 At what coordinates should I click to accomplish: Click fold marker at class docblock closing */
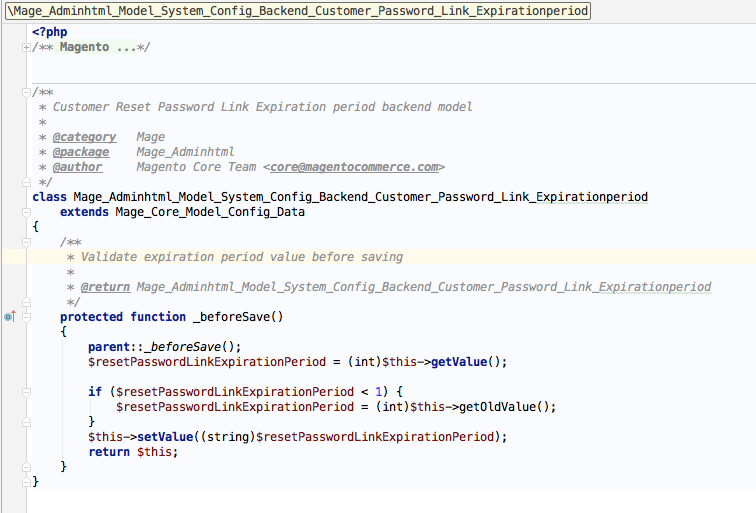(26, 182)
